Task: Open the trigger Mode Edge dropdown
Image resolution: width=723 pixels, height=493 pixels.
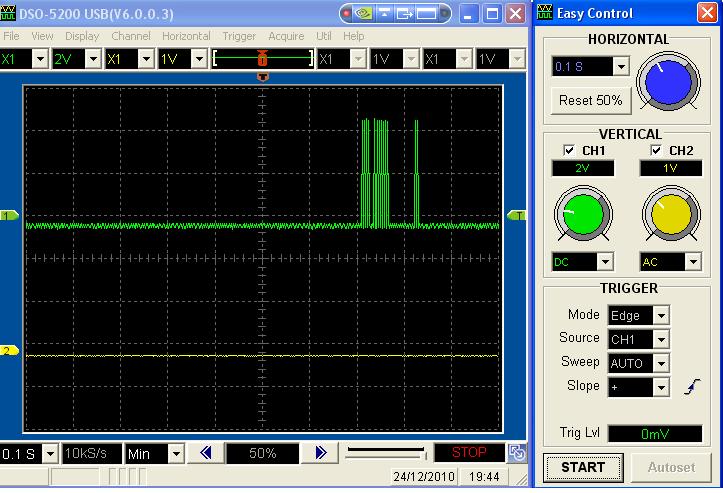Action: point(660,315)
